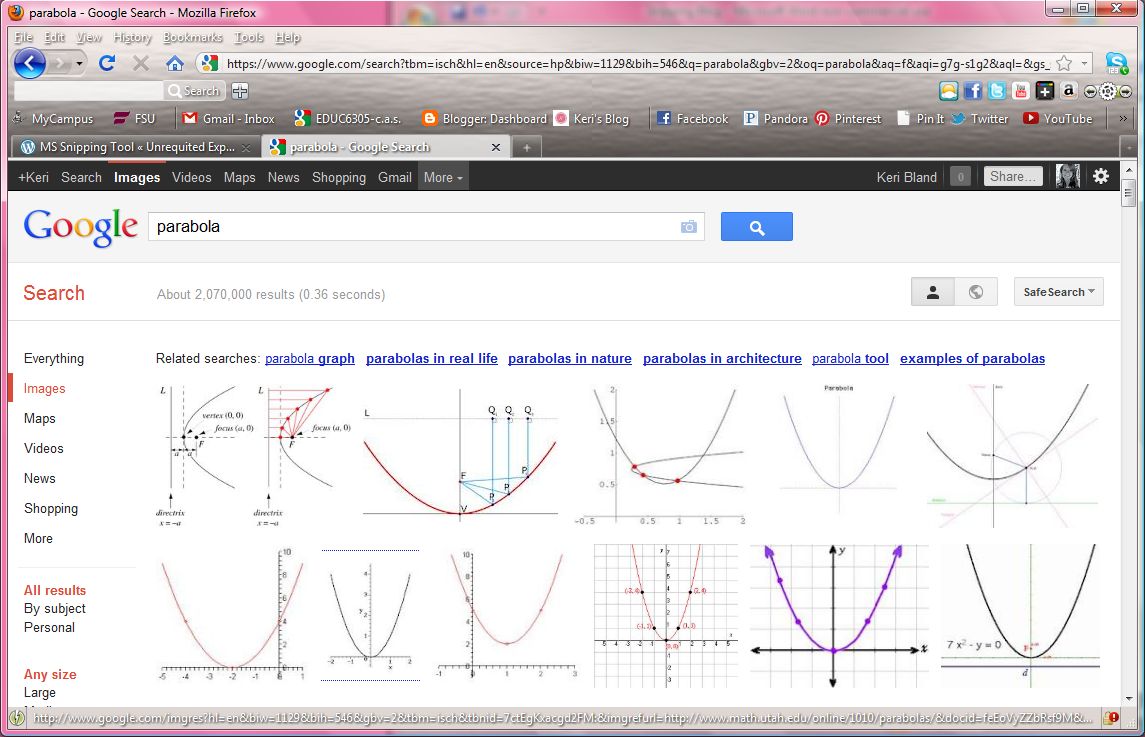Viewport: 1145px width, 737px height.
Task: Reload the page with the refresh icon
Action: 107,64
